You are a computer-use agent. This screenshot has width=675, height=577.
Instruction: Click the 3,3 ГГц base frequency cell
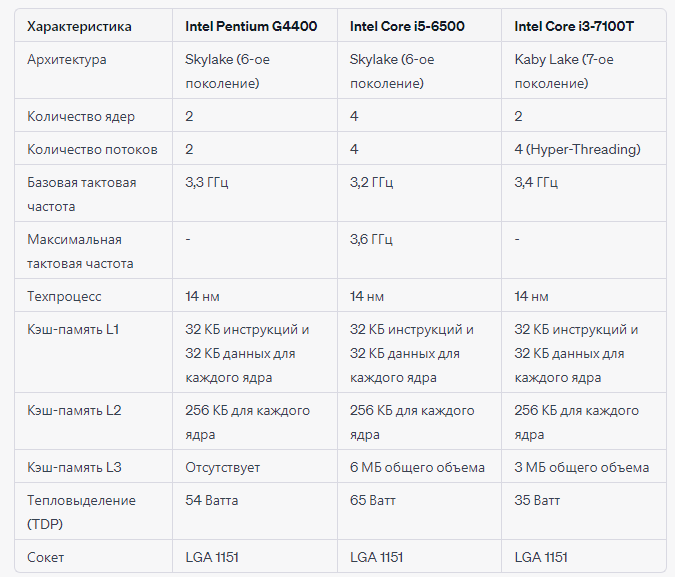tap(207, 182)
